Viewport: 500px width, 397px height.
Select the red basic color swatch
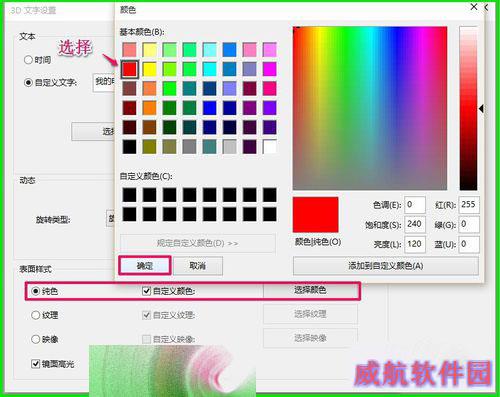click(129, 69)
